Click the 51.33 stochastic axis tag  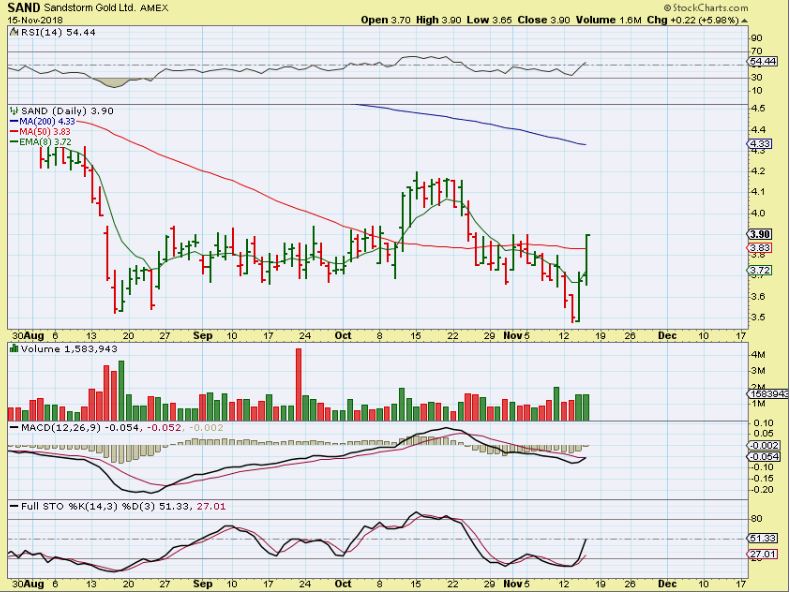pyautogui.click(x=762, y=538)
